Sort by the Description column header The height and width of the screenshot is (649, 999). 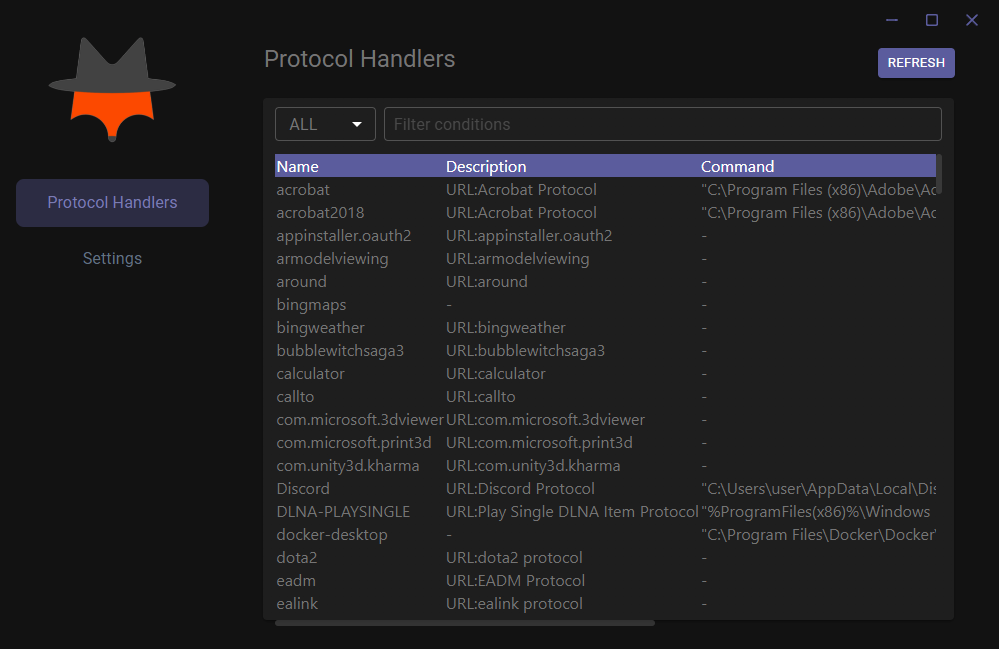(x=486, y=166)
